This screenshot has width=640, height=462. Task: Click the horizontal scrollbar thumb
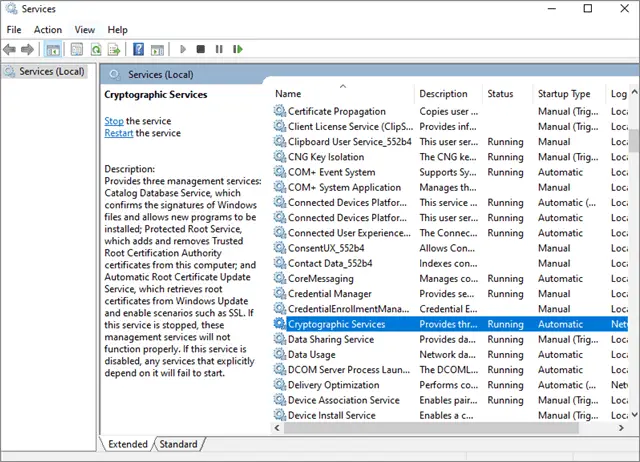click(x=431, y=428)
